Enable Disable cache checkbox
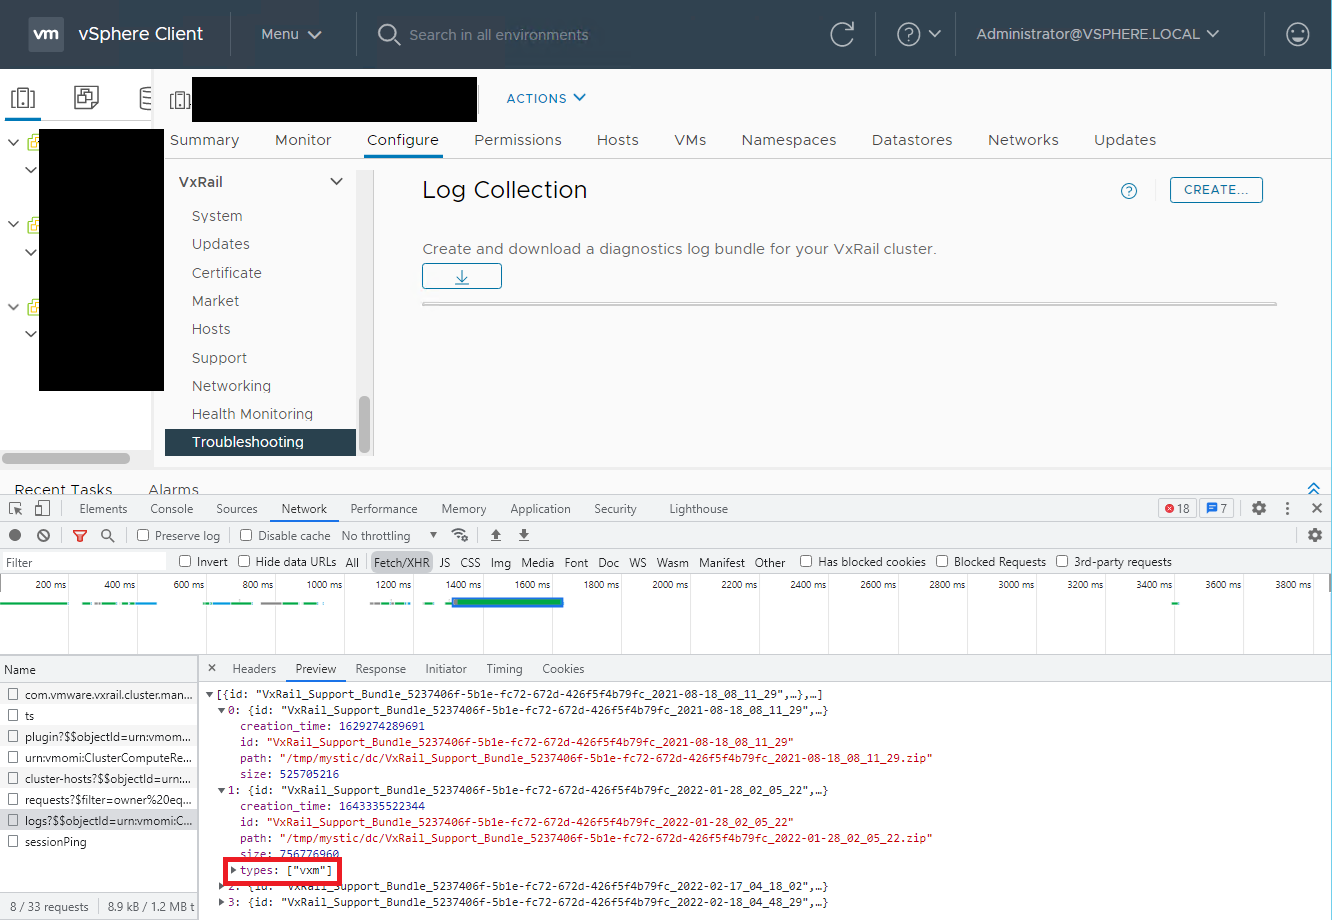1332x920 pixels. [x=248, y=536]
